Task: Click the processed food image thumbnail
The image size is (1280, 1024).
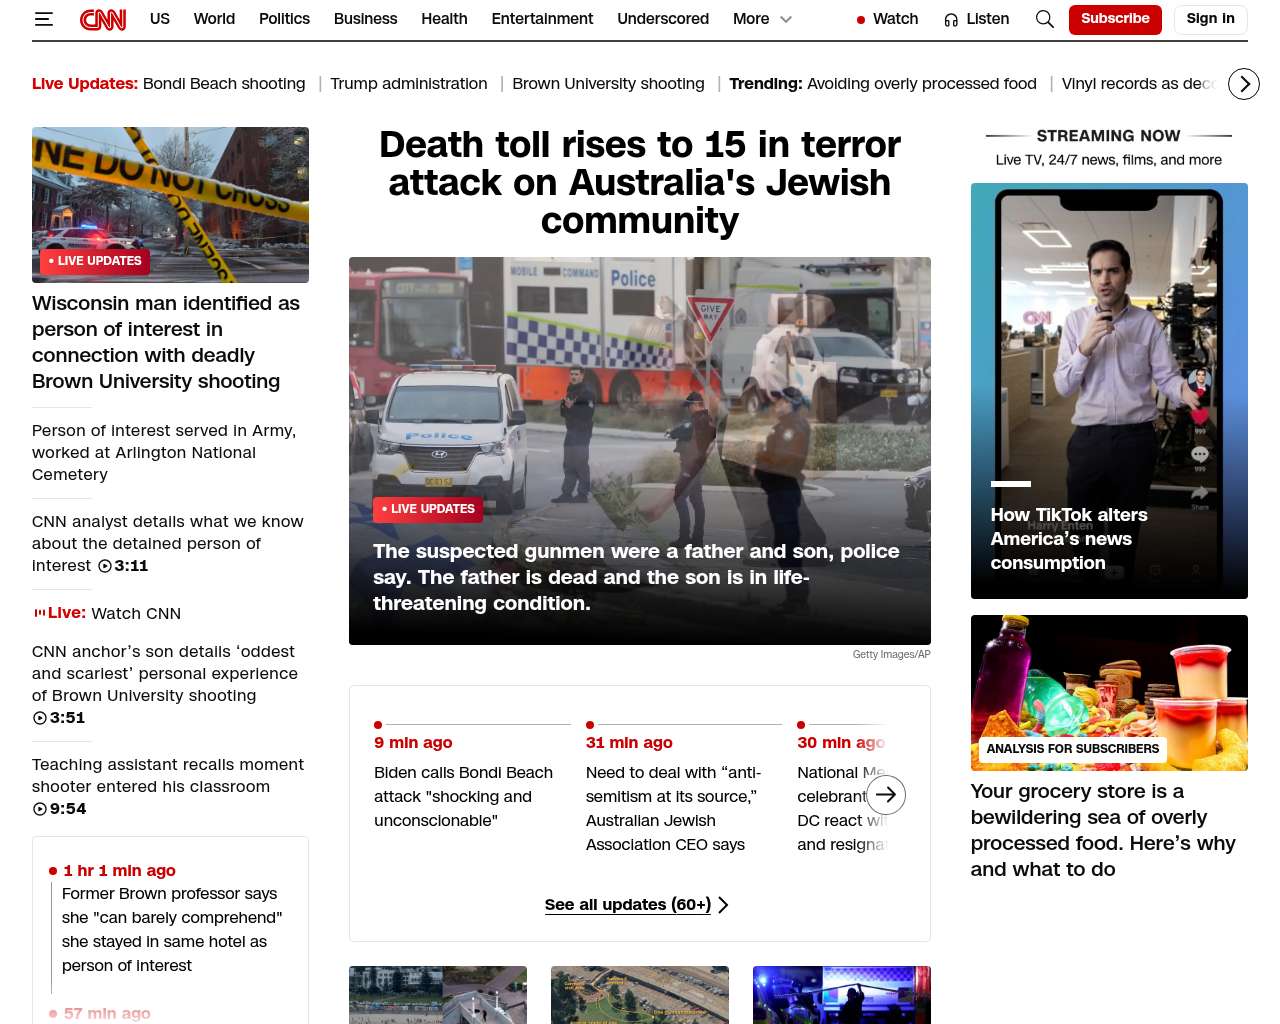Action: click(1109, 693)
